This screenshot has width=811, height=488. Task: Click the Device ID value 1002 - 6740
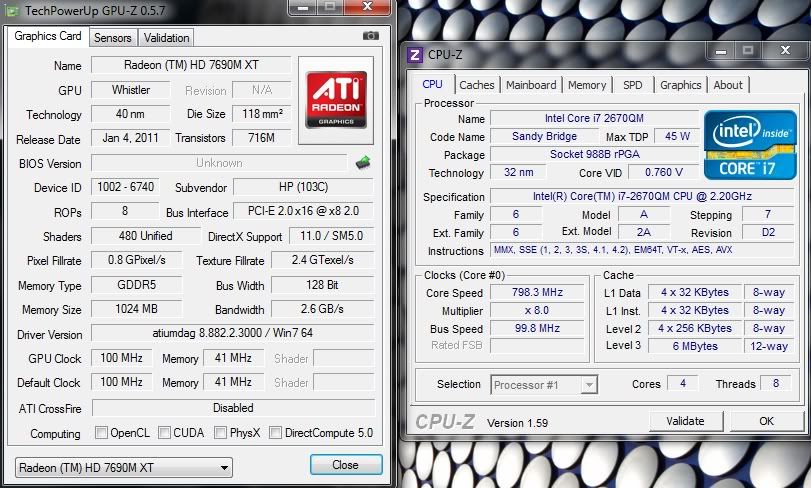125,187
